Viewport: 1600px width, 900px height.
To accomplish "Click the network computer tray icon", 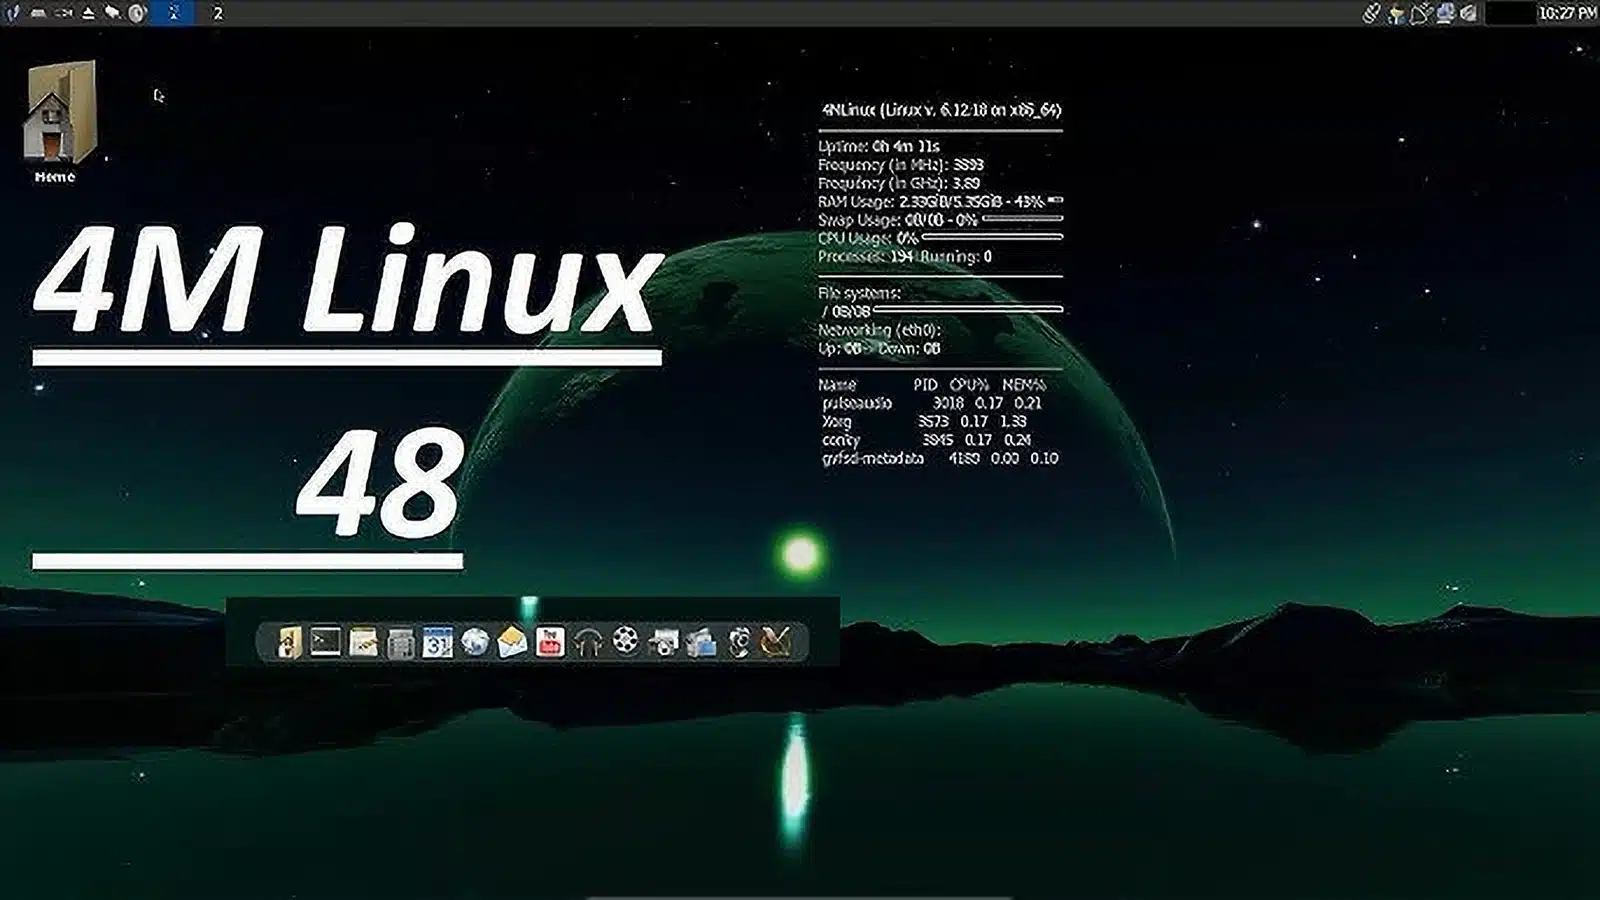I will pos(1446,13).
